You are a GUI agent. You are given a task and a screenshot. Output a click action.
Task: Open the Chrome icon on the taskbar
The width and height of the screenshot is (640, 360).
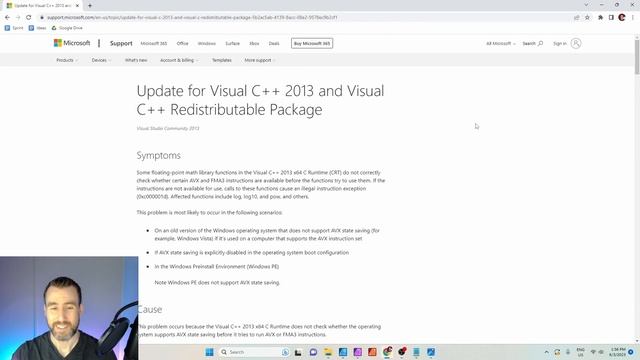387,351
